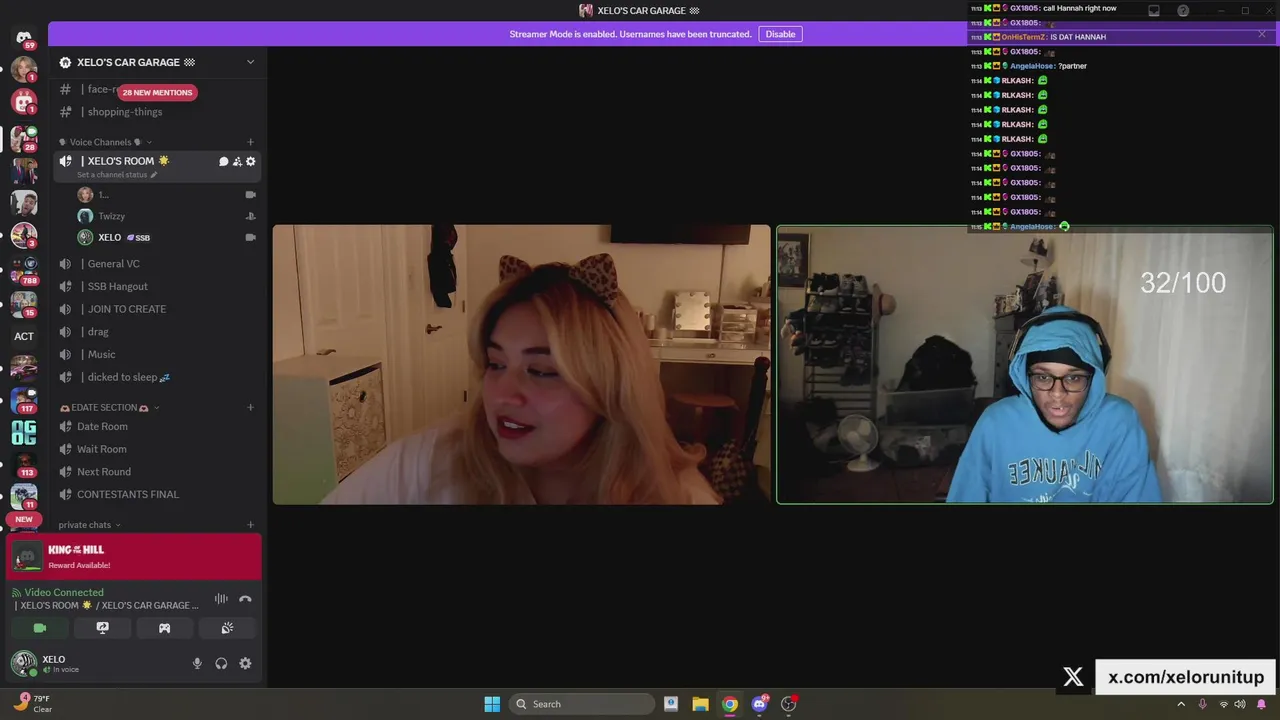Open the ACT server in sidebar

(24, 336)
